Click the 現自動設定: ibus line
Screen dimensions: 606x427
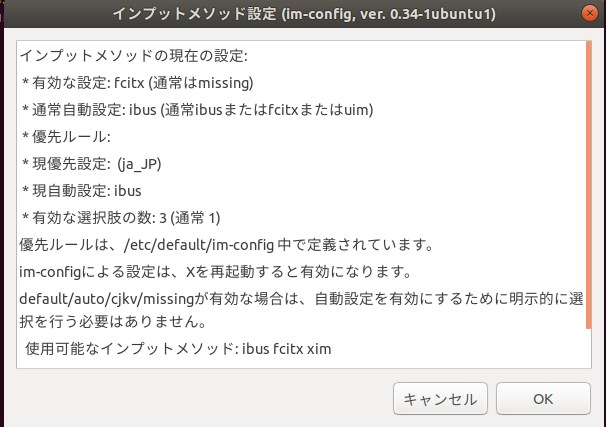[x=82, y=191]
